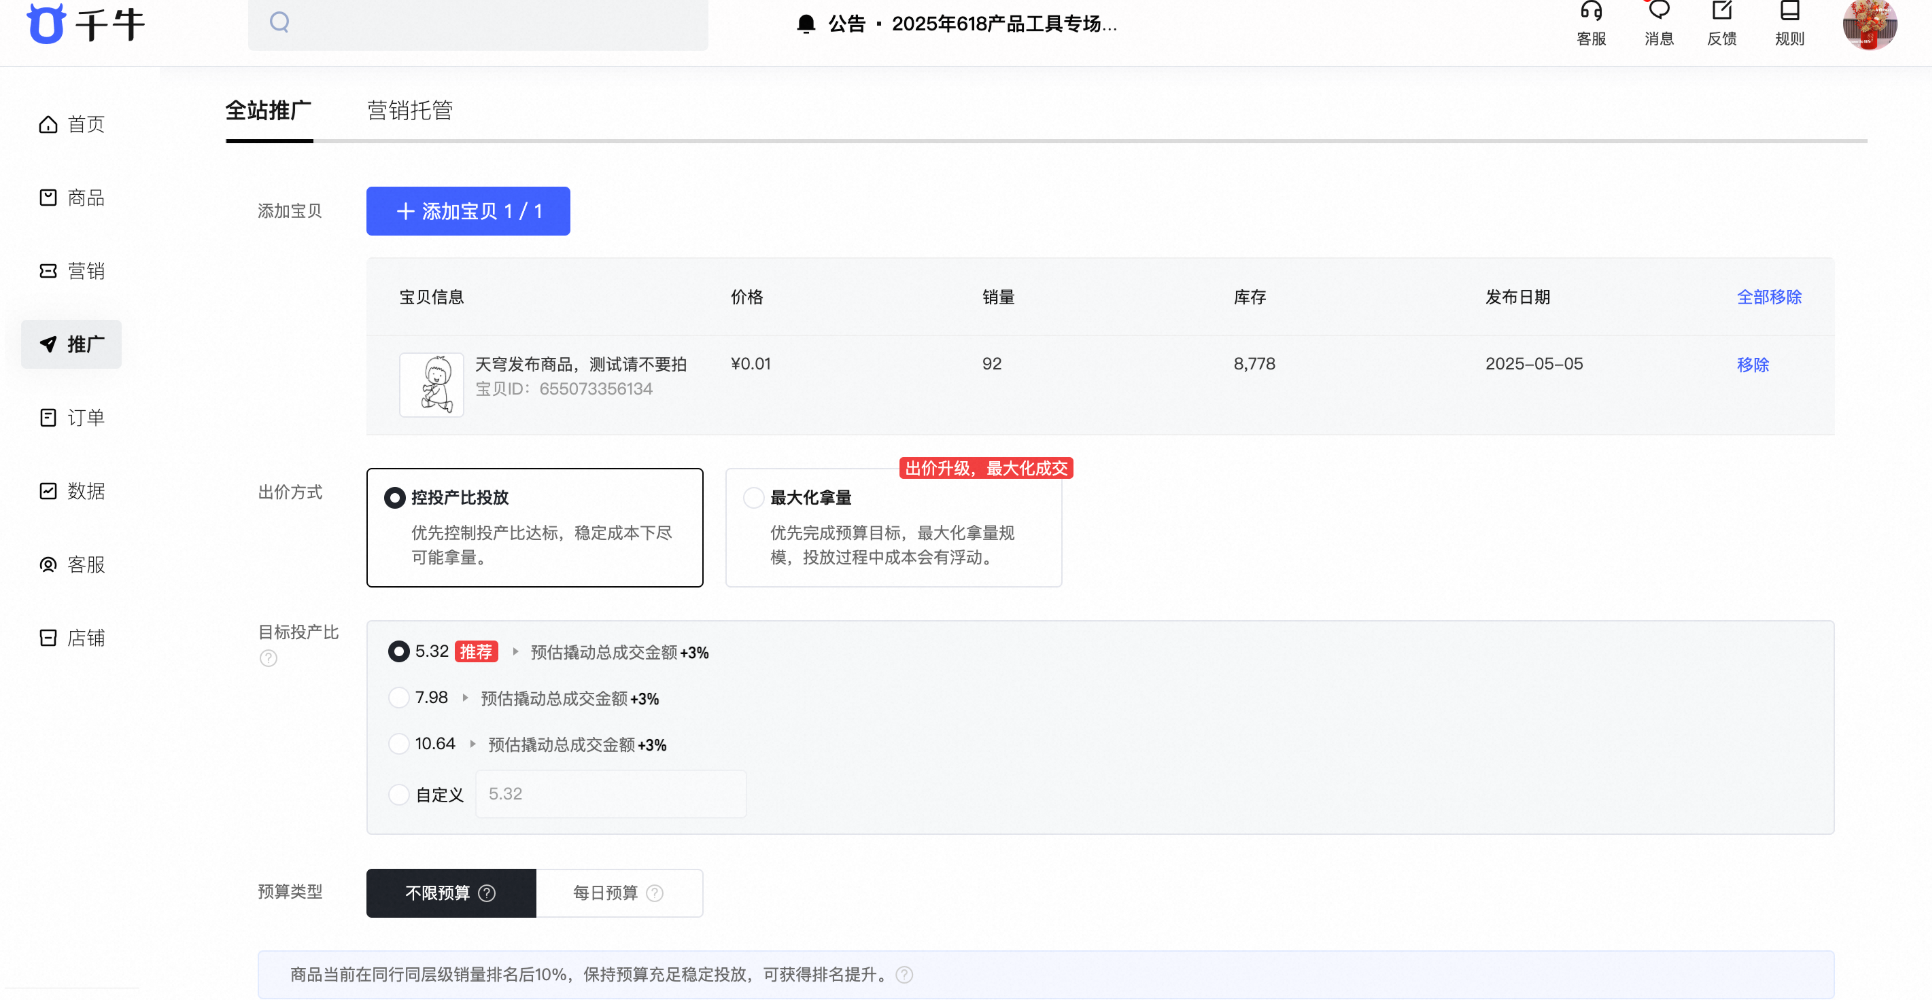Click the product thumbnail image

tap(432, 385)
